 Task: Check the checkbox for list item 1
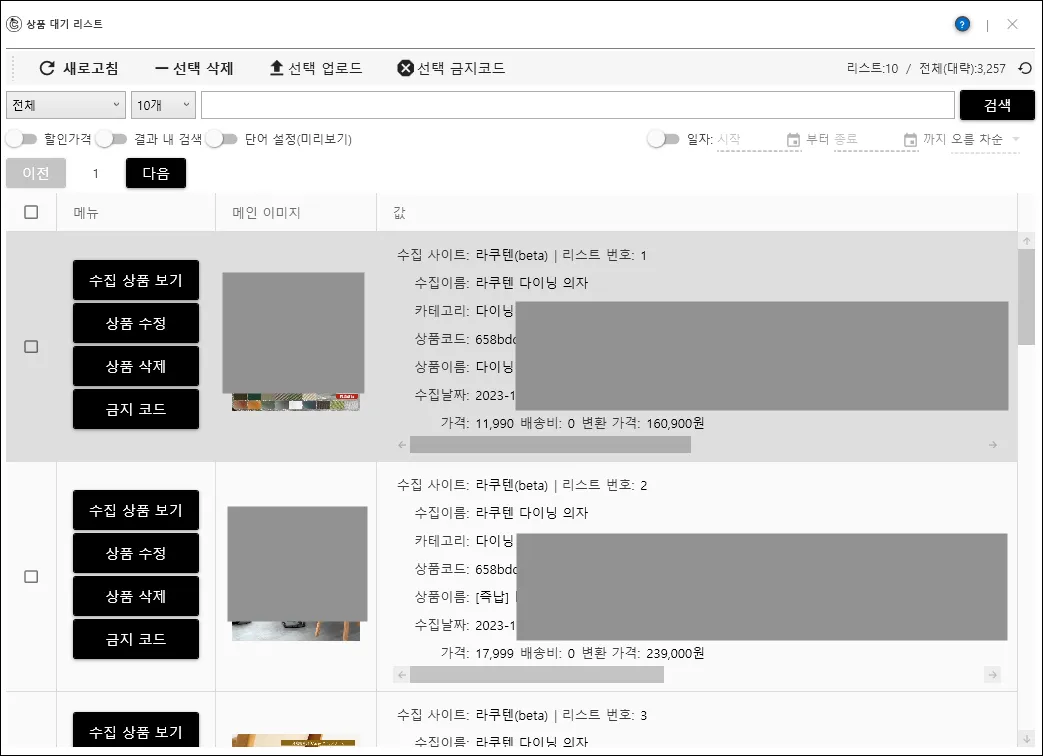[31, 346]
